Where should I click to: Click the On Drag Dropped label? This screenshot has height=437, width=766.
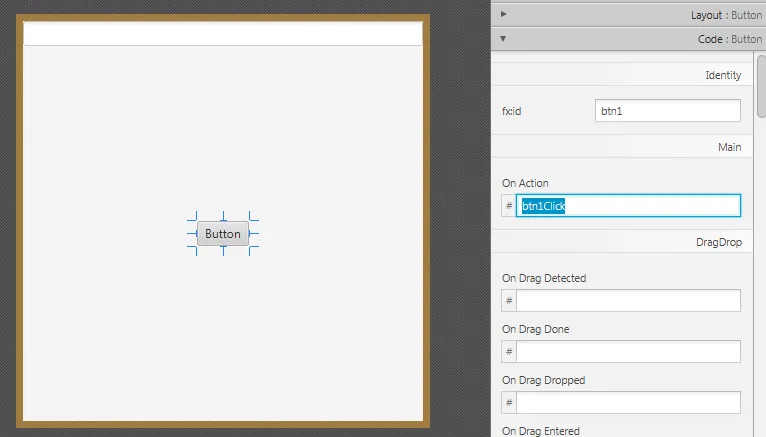tap(543, 380)
